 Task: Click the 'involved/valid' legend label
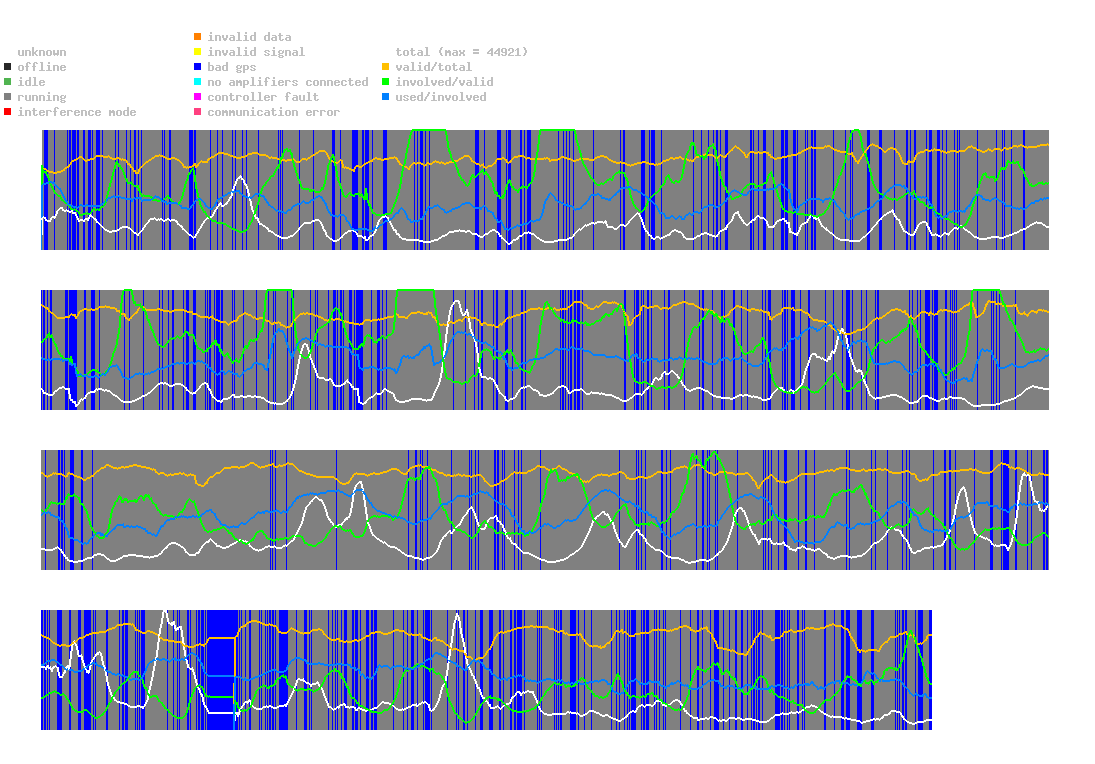pyautogui.click(x=444, y=82)
